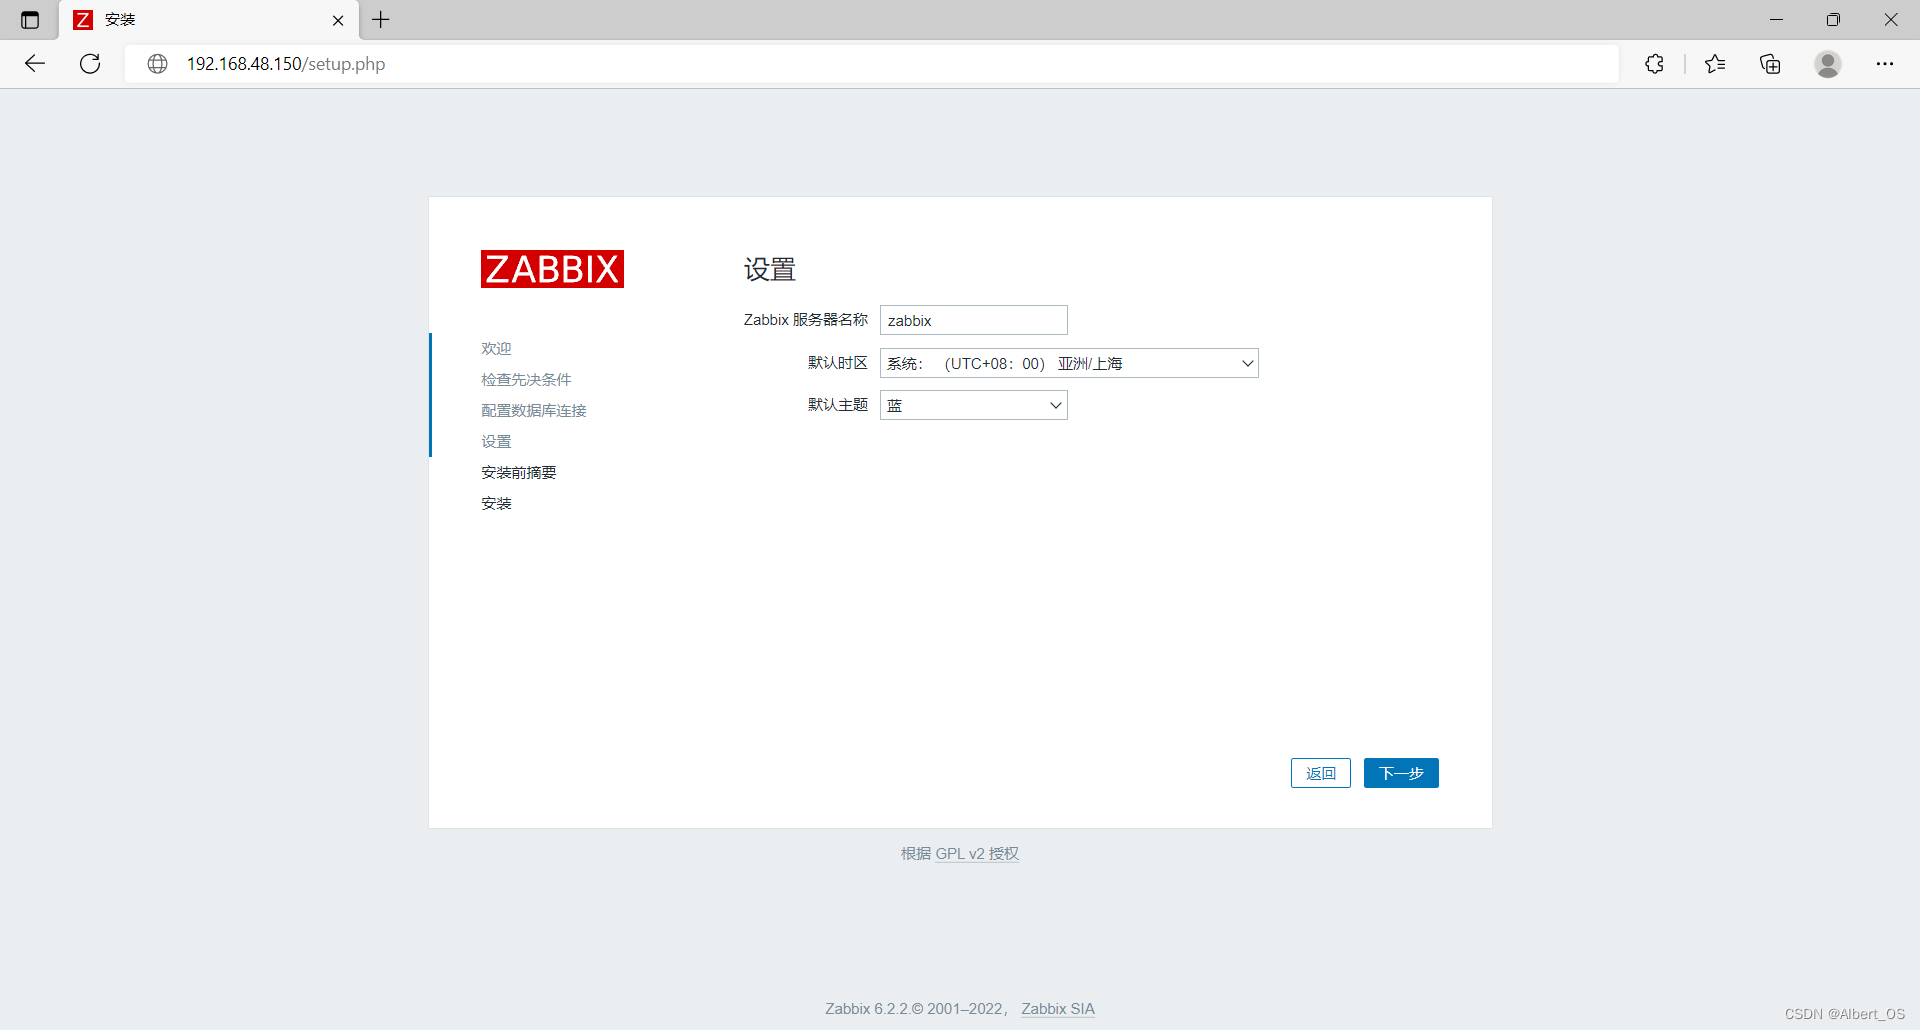Open the tab actions menu icon
The height and width of the screenshot is (1030, 1920).
coord(30,20)
